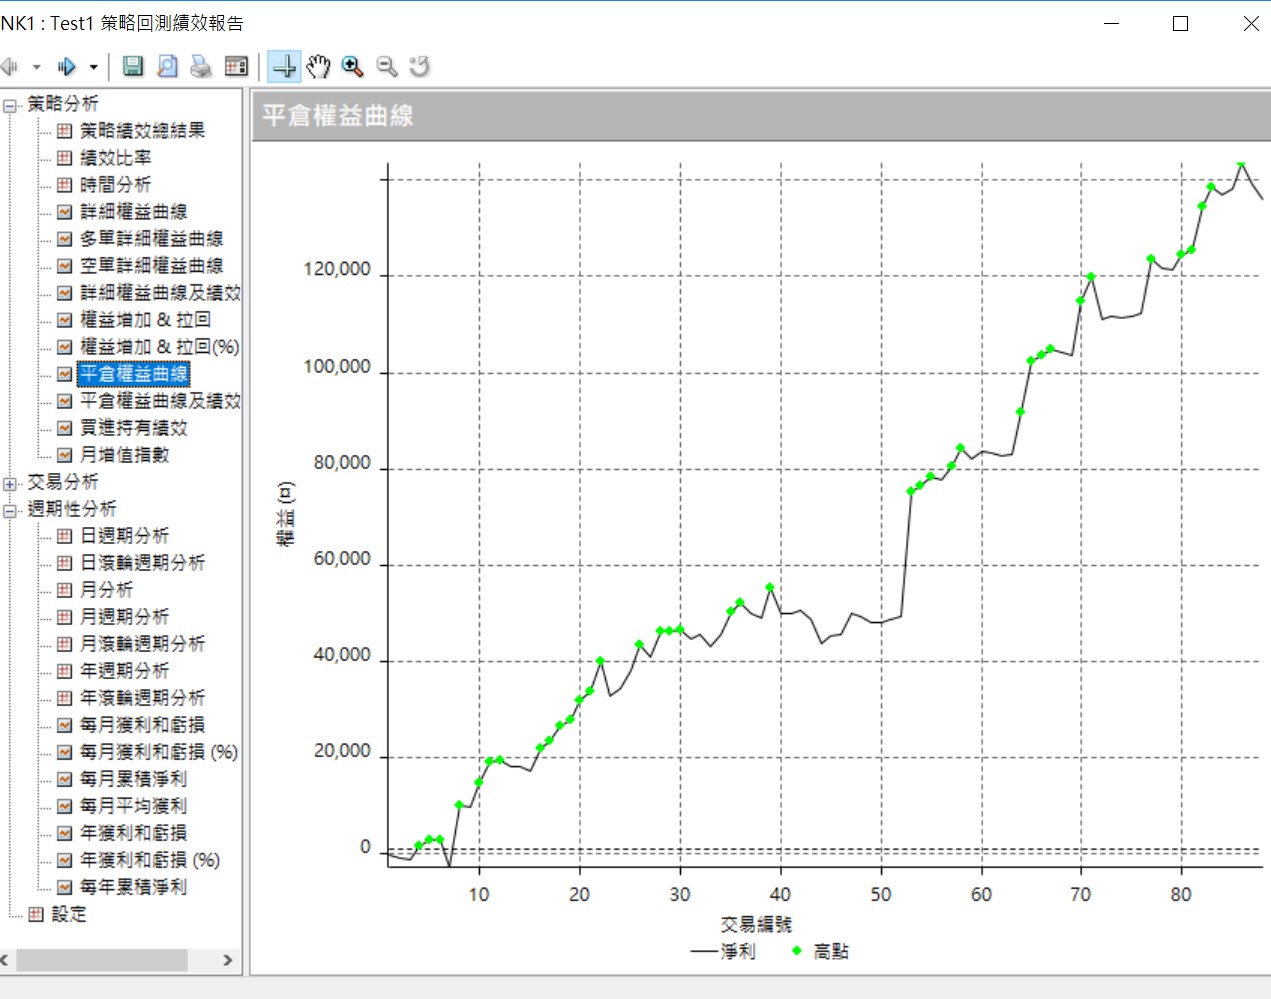Click the 平倉權益曲線 chart header title

click(x=338, y=115)
